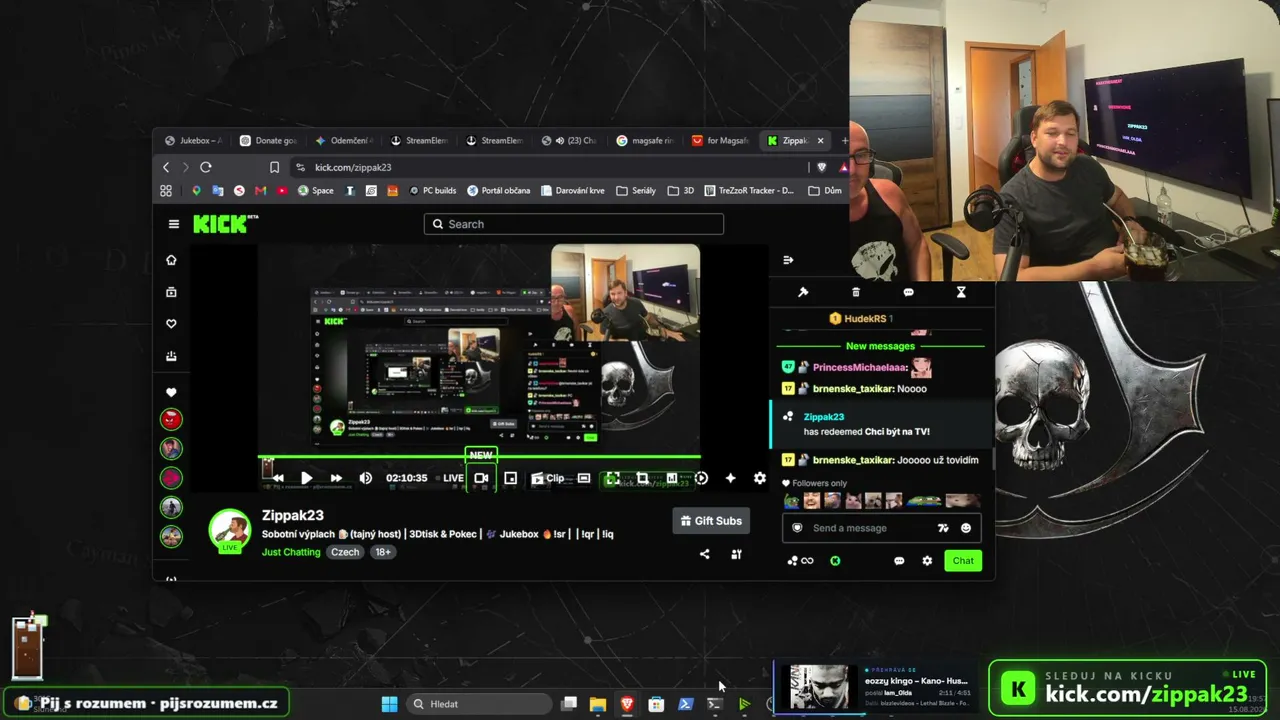
Task: Click the sparkle icon in player controls
Action: point(730,478)
